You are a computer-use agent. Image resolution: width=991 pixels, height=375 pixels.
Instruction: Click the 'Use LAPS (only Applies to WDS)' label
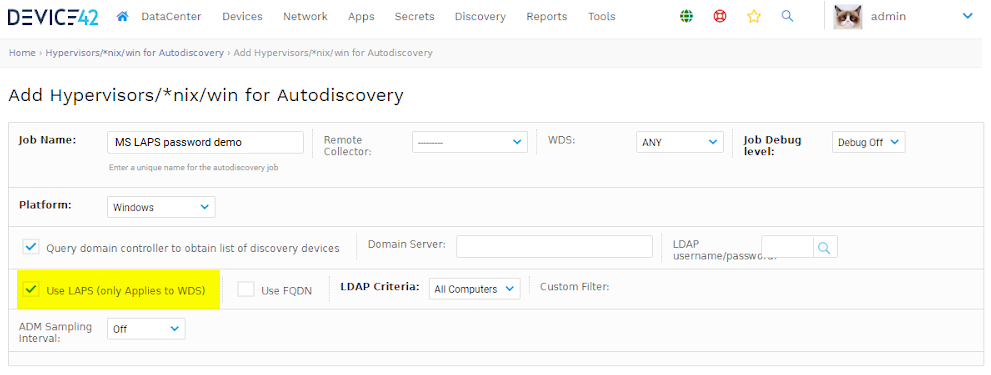(x=126, y=291)
